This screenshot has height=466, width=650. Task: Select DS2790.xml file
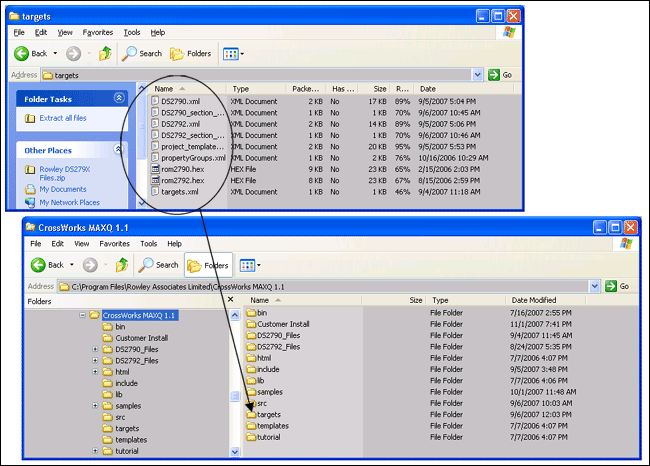pos(181,101)
